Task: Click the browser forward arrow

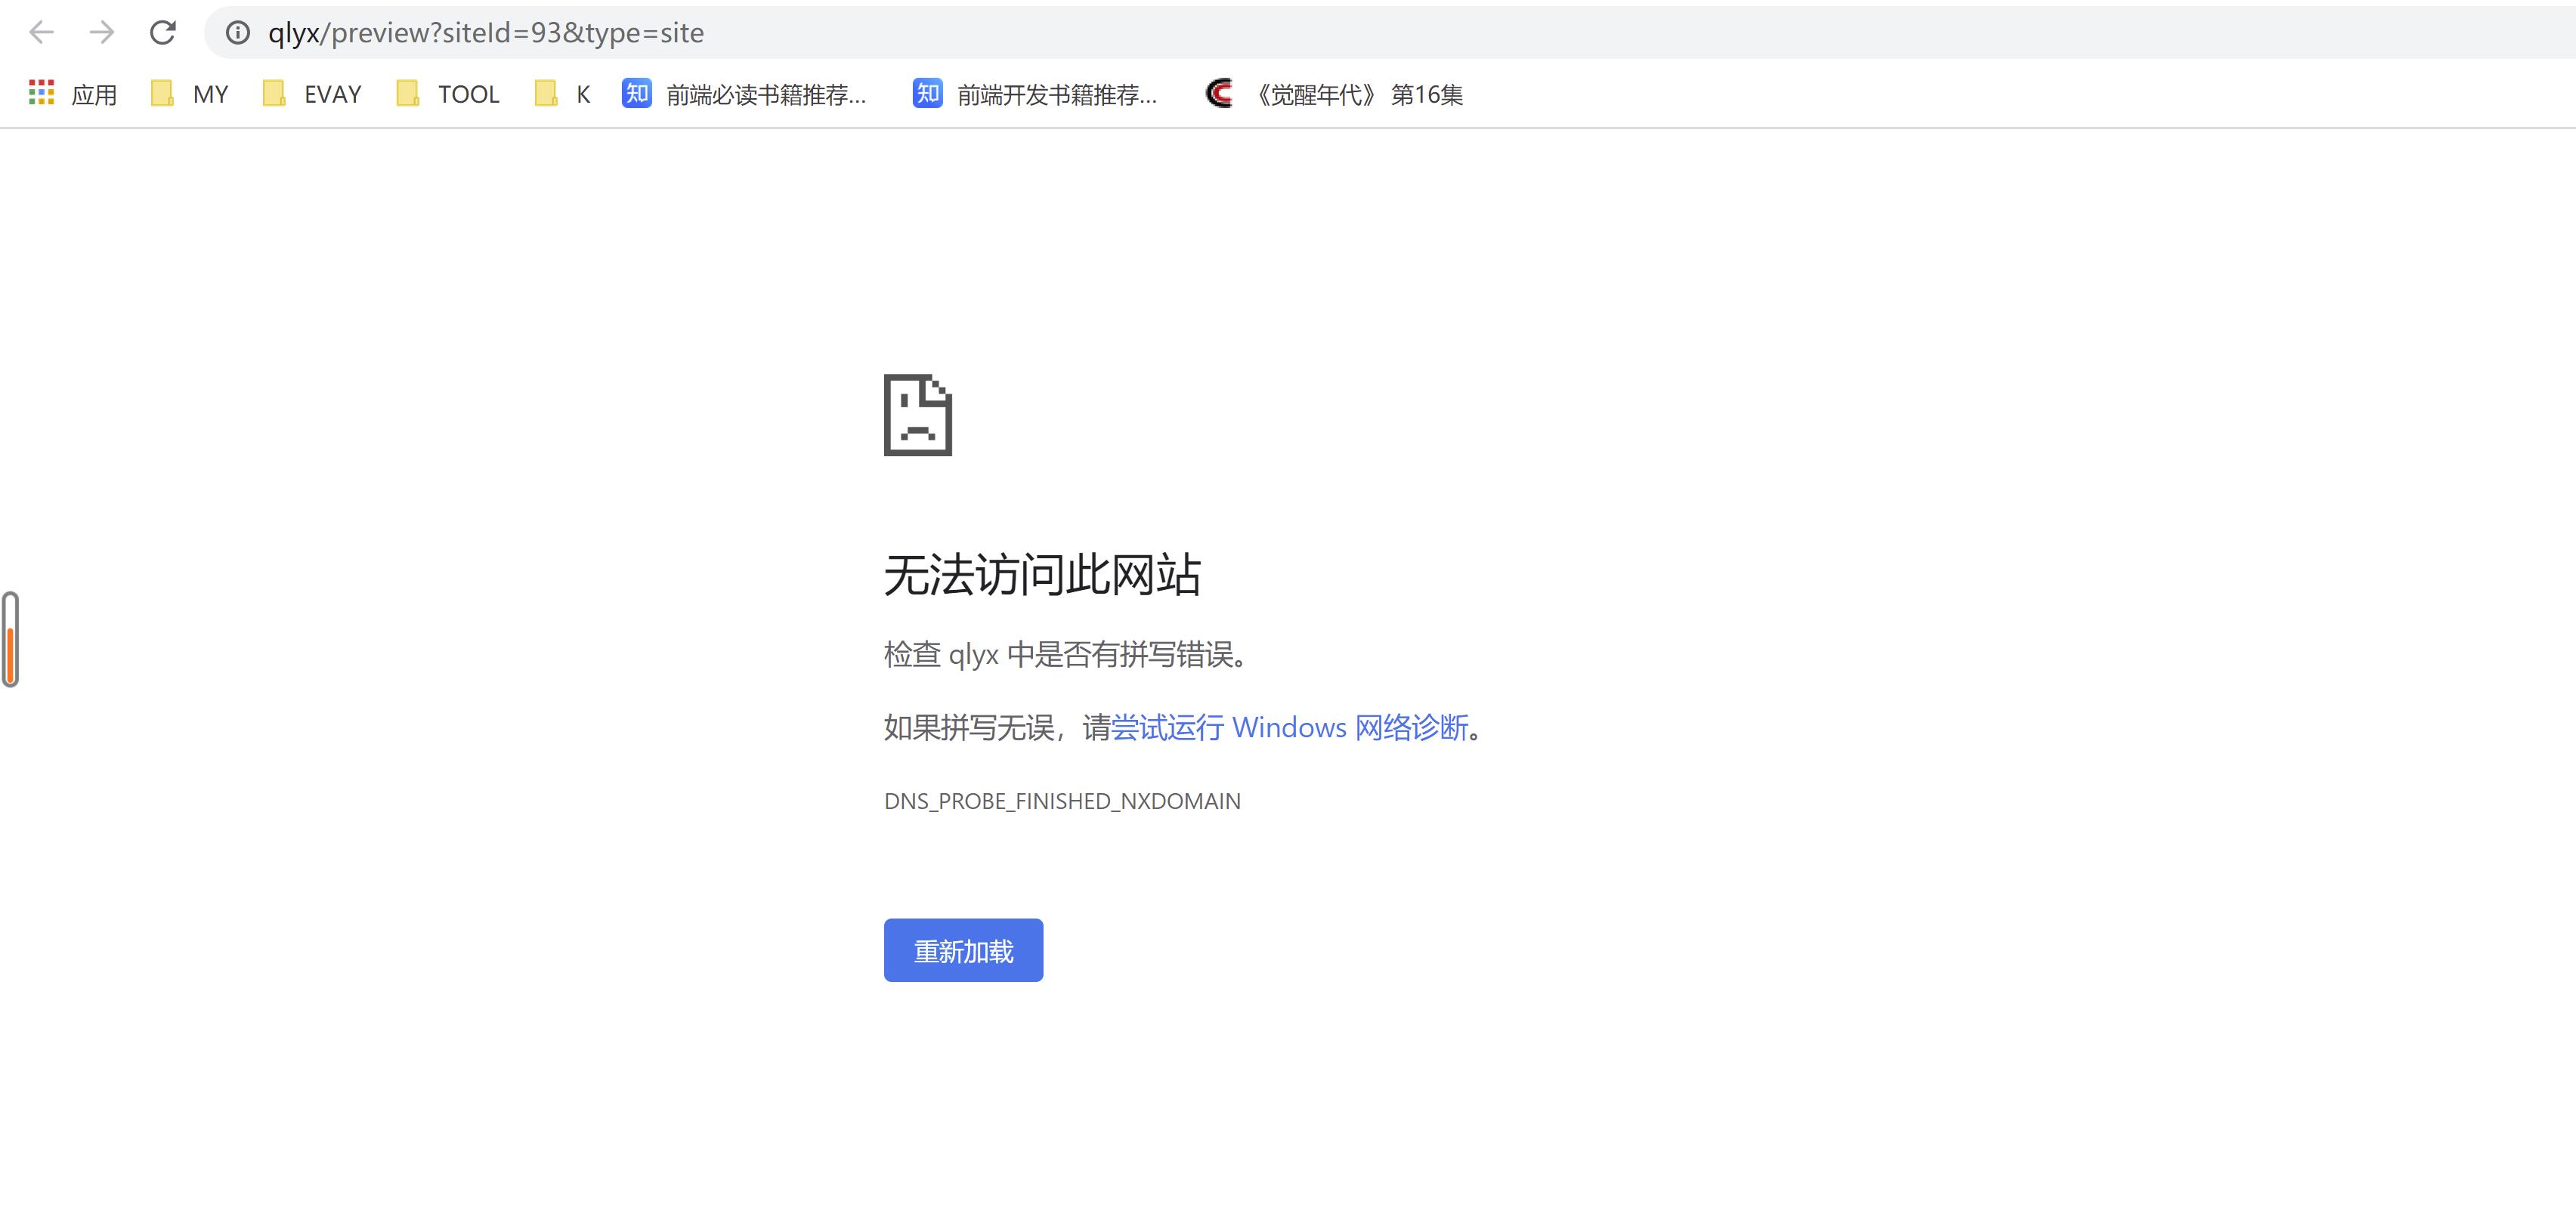Action: pyautogui.click(x=101, y=33)
